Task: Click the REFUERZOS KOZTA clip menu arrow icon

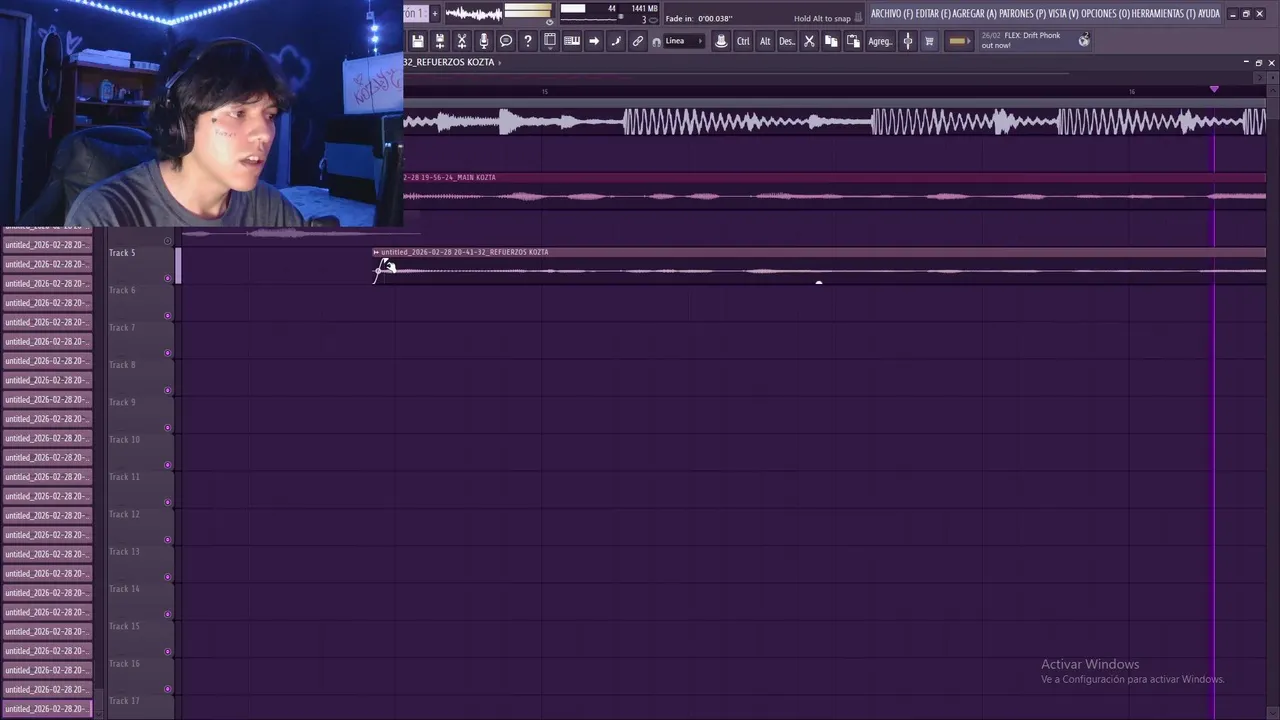Action: point(376,252)
